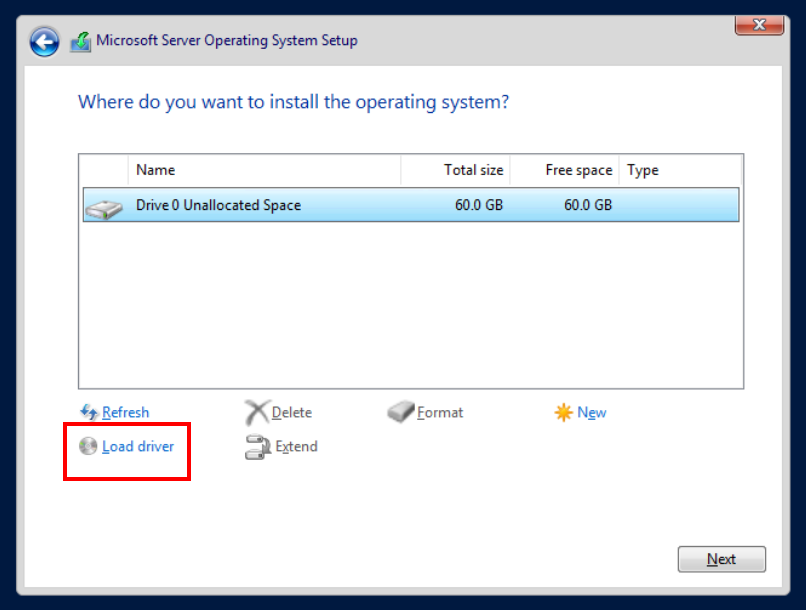Click the Refresh arrows icon
This screenshot has height=610, width=806.
pos(89,412)
